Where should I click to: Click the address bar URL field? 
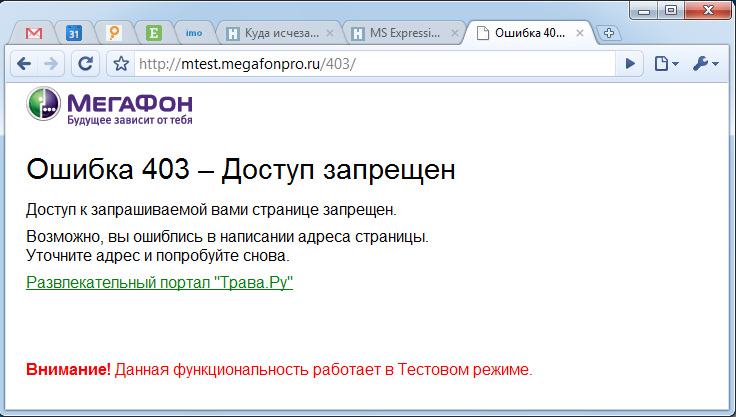click(375, 63)
